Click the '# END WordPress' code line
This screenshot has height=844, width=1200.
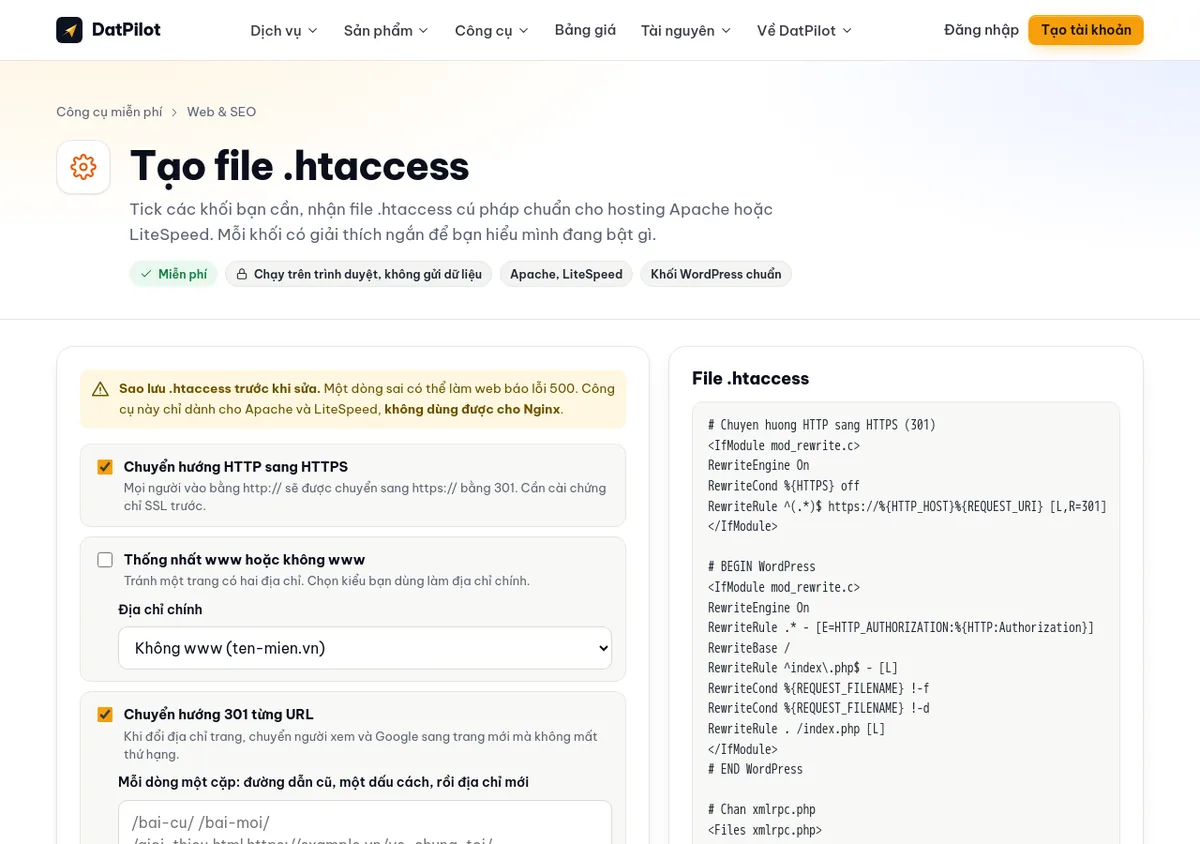[x=756, y=769]
